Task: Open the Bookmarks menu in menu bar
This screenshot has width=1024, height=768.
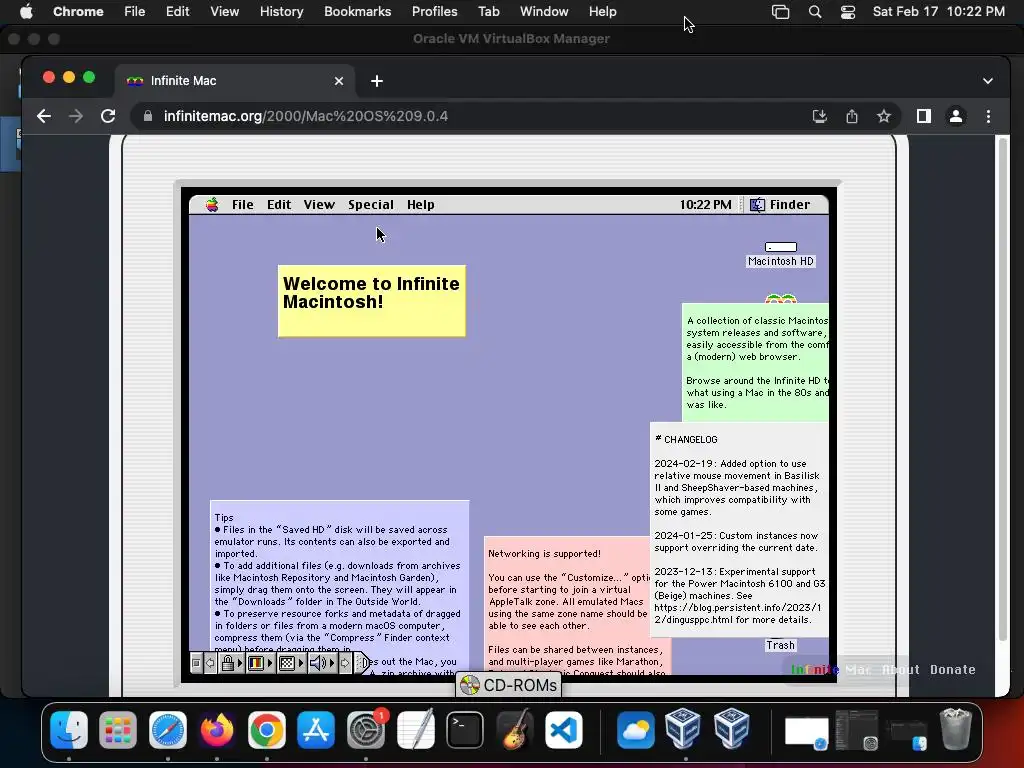Action: [x=357, y=11]
